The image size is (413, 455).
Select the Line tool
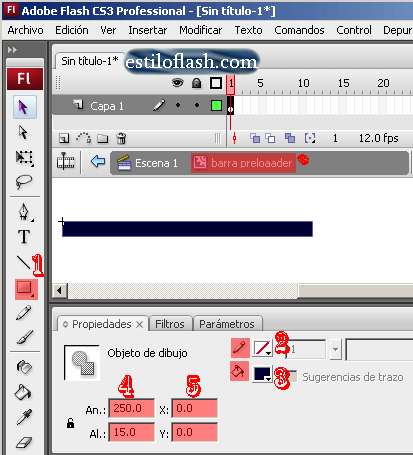[23, 263]
